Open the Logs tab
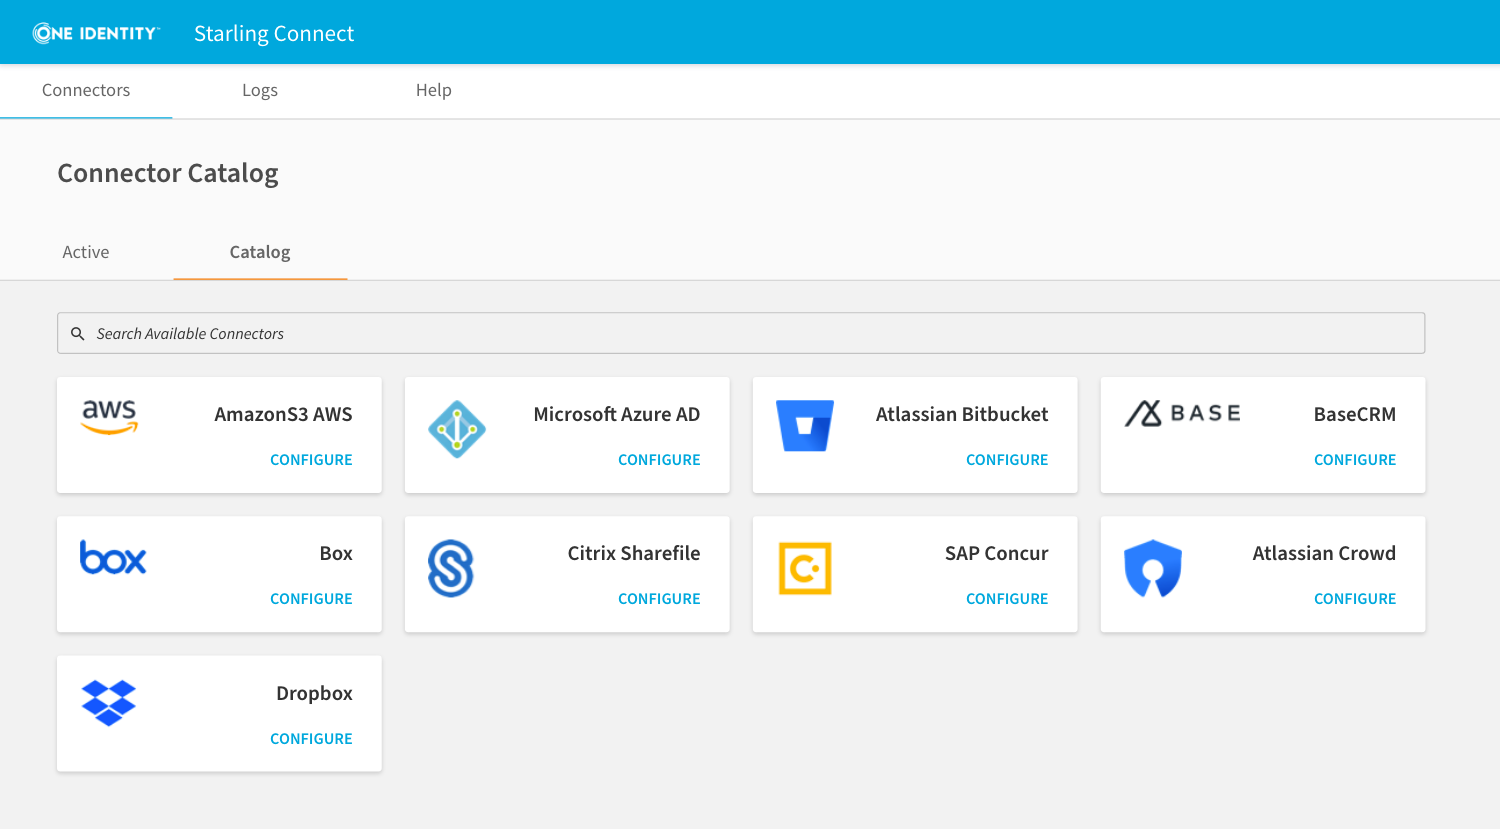 tap(260, 90)
